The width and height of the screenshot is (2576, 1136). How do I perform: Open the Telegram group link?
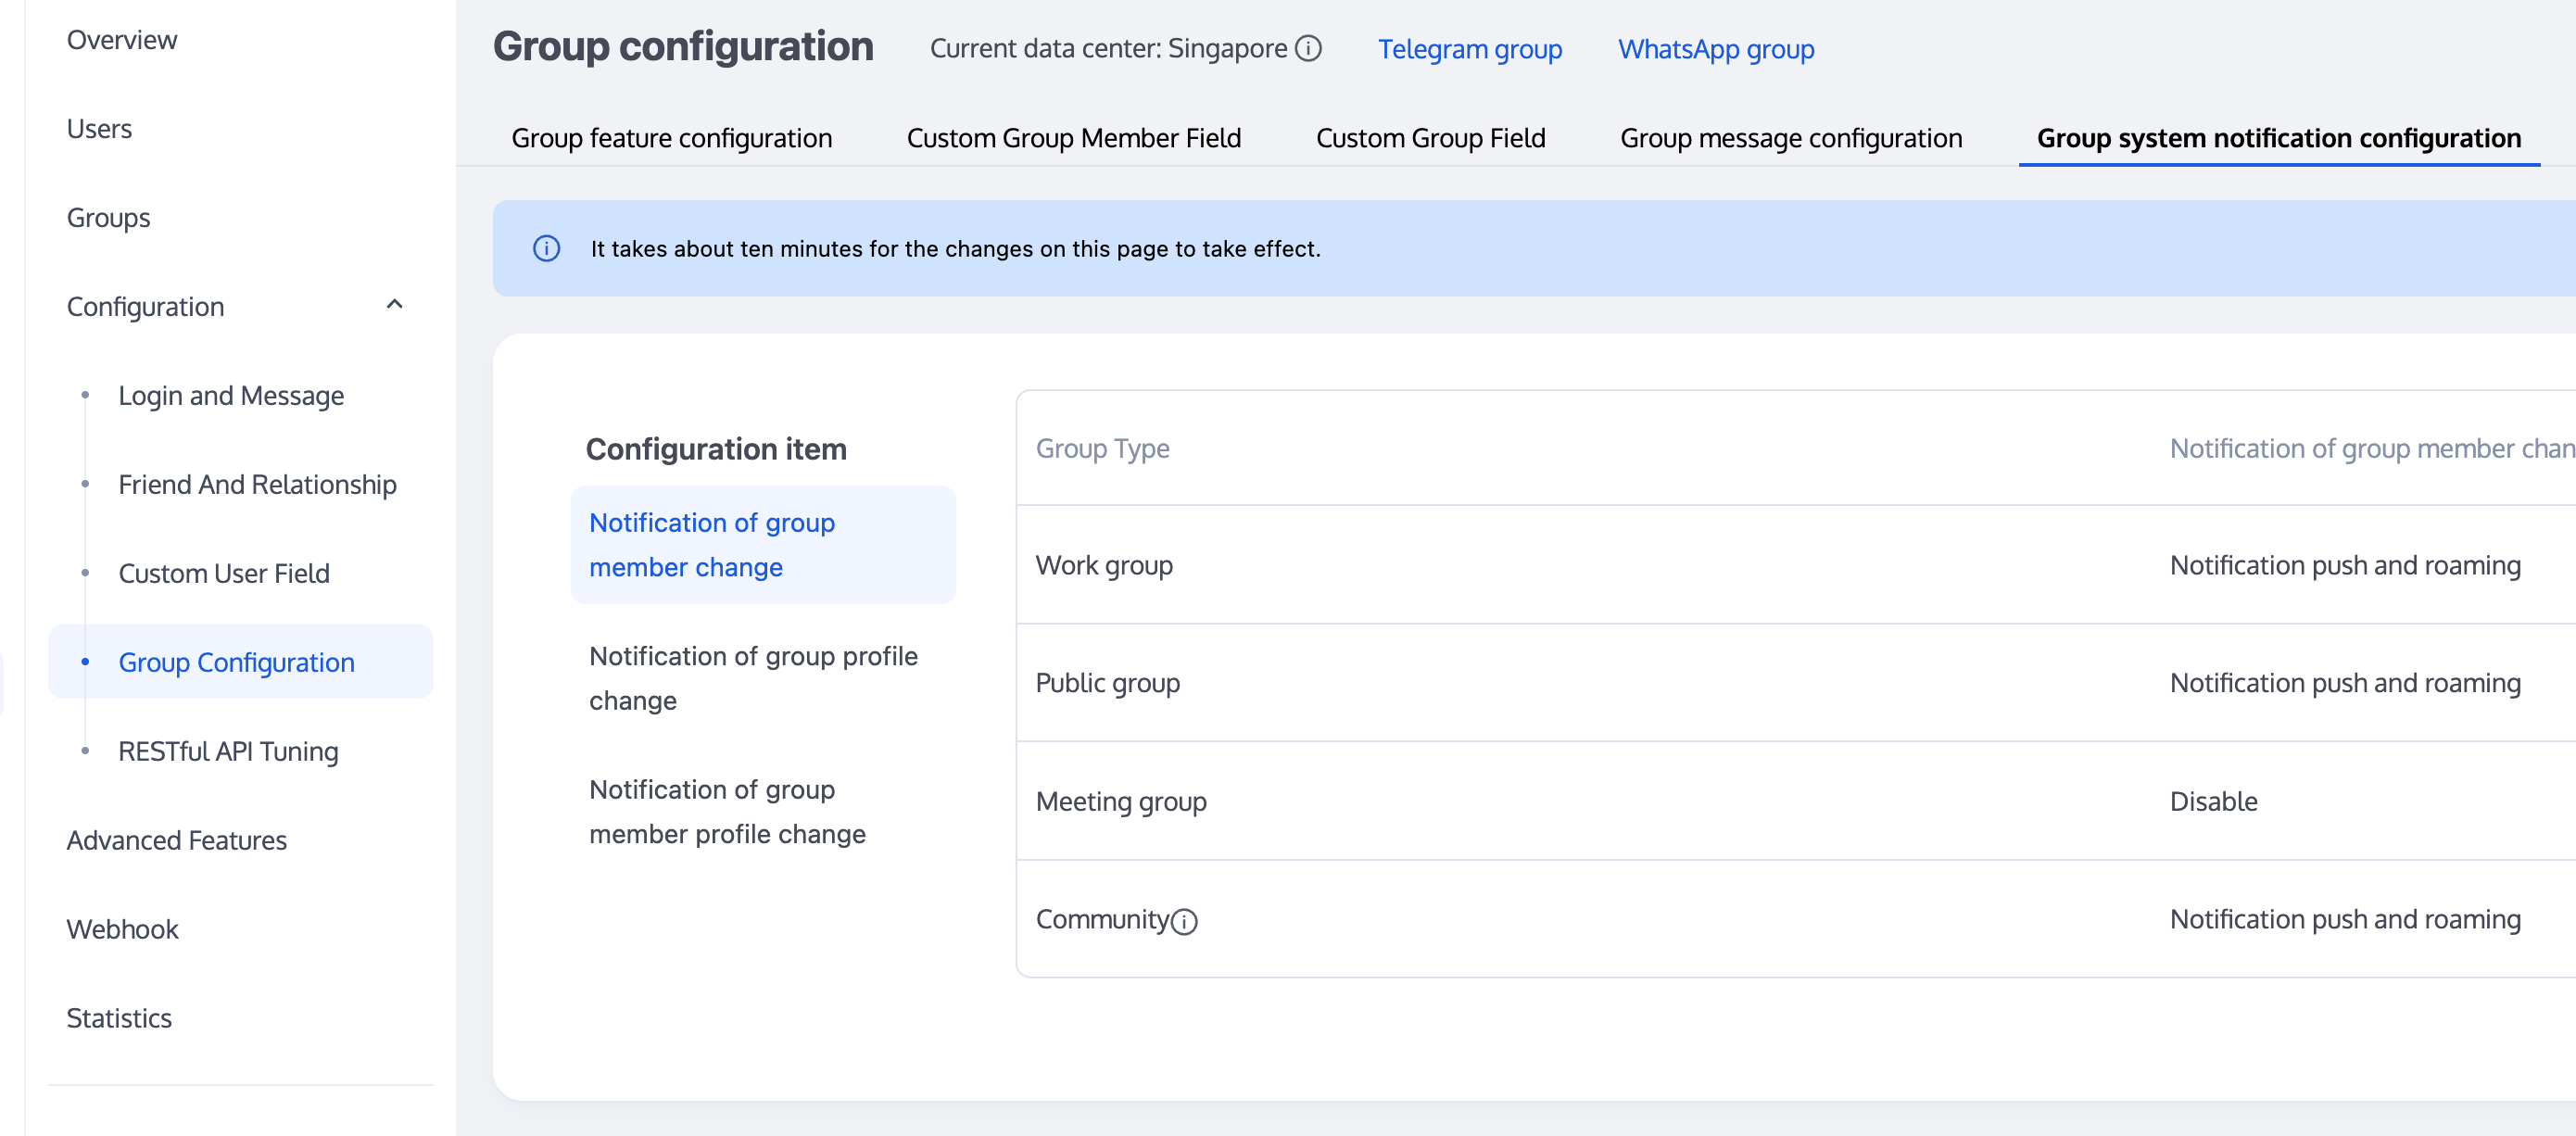click(x=1469, y=49)
